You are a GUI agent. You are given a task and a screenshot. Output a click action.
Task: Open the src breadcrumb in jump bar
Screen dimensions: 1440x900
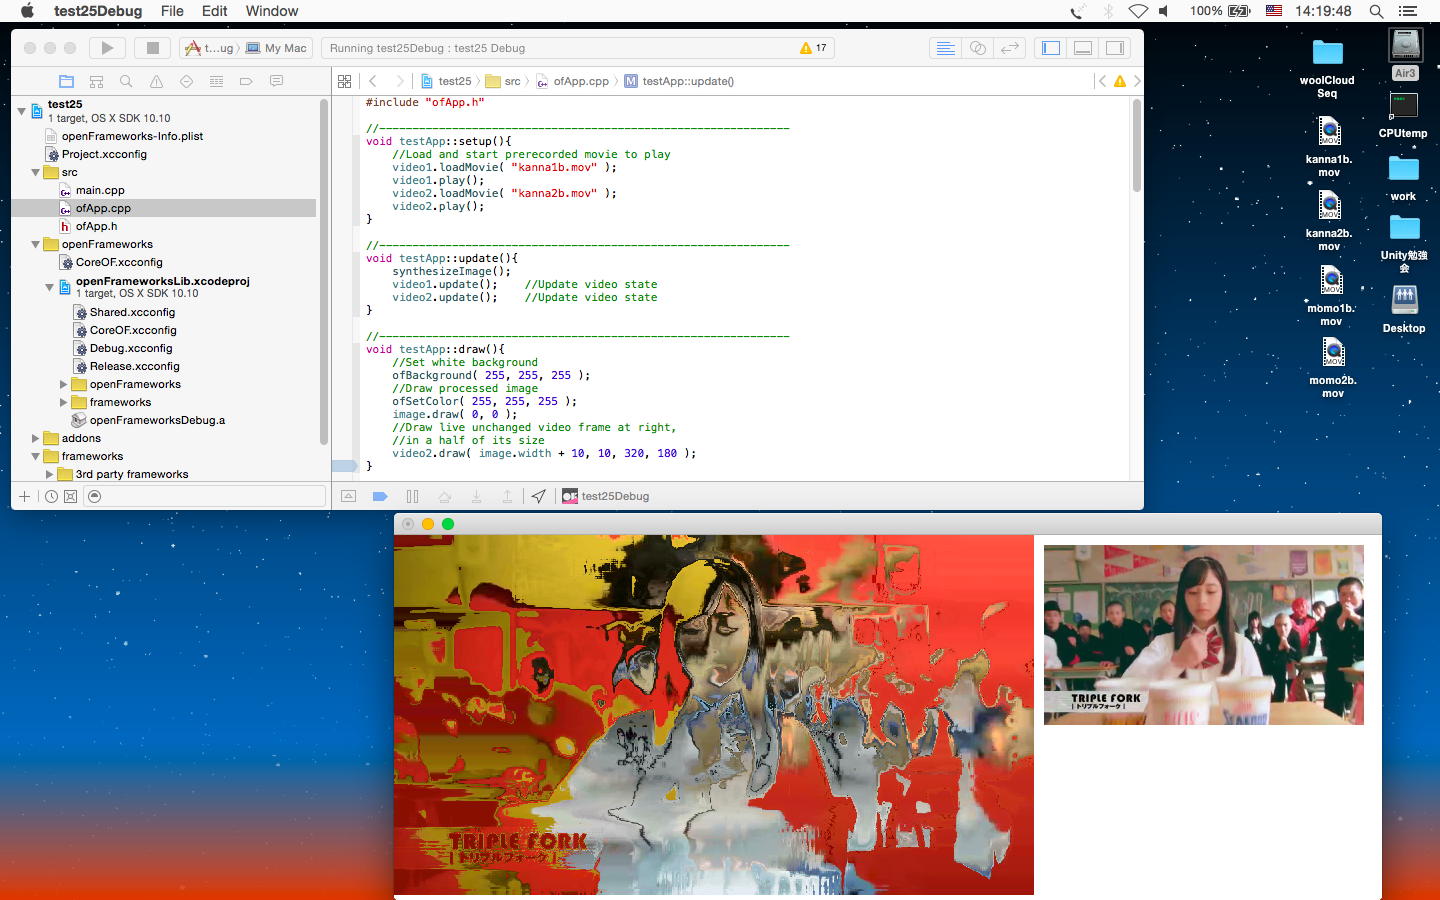(503, 81)
